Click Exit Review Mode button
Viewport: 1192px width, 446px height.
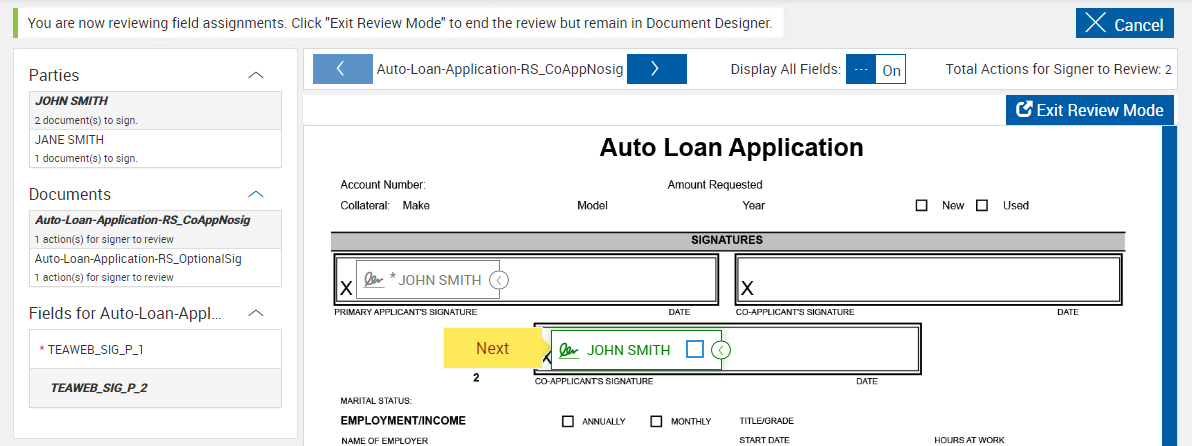coord(1089,110)
